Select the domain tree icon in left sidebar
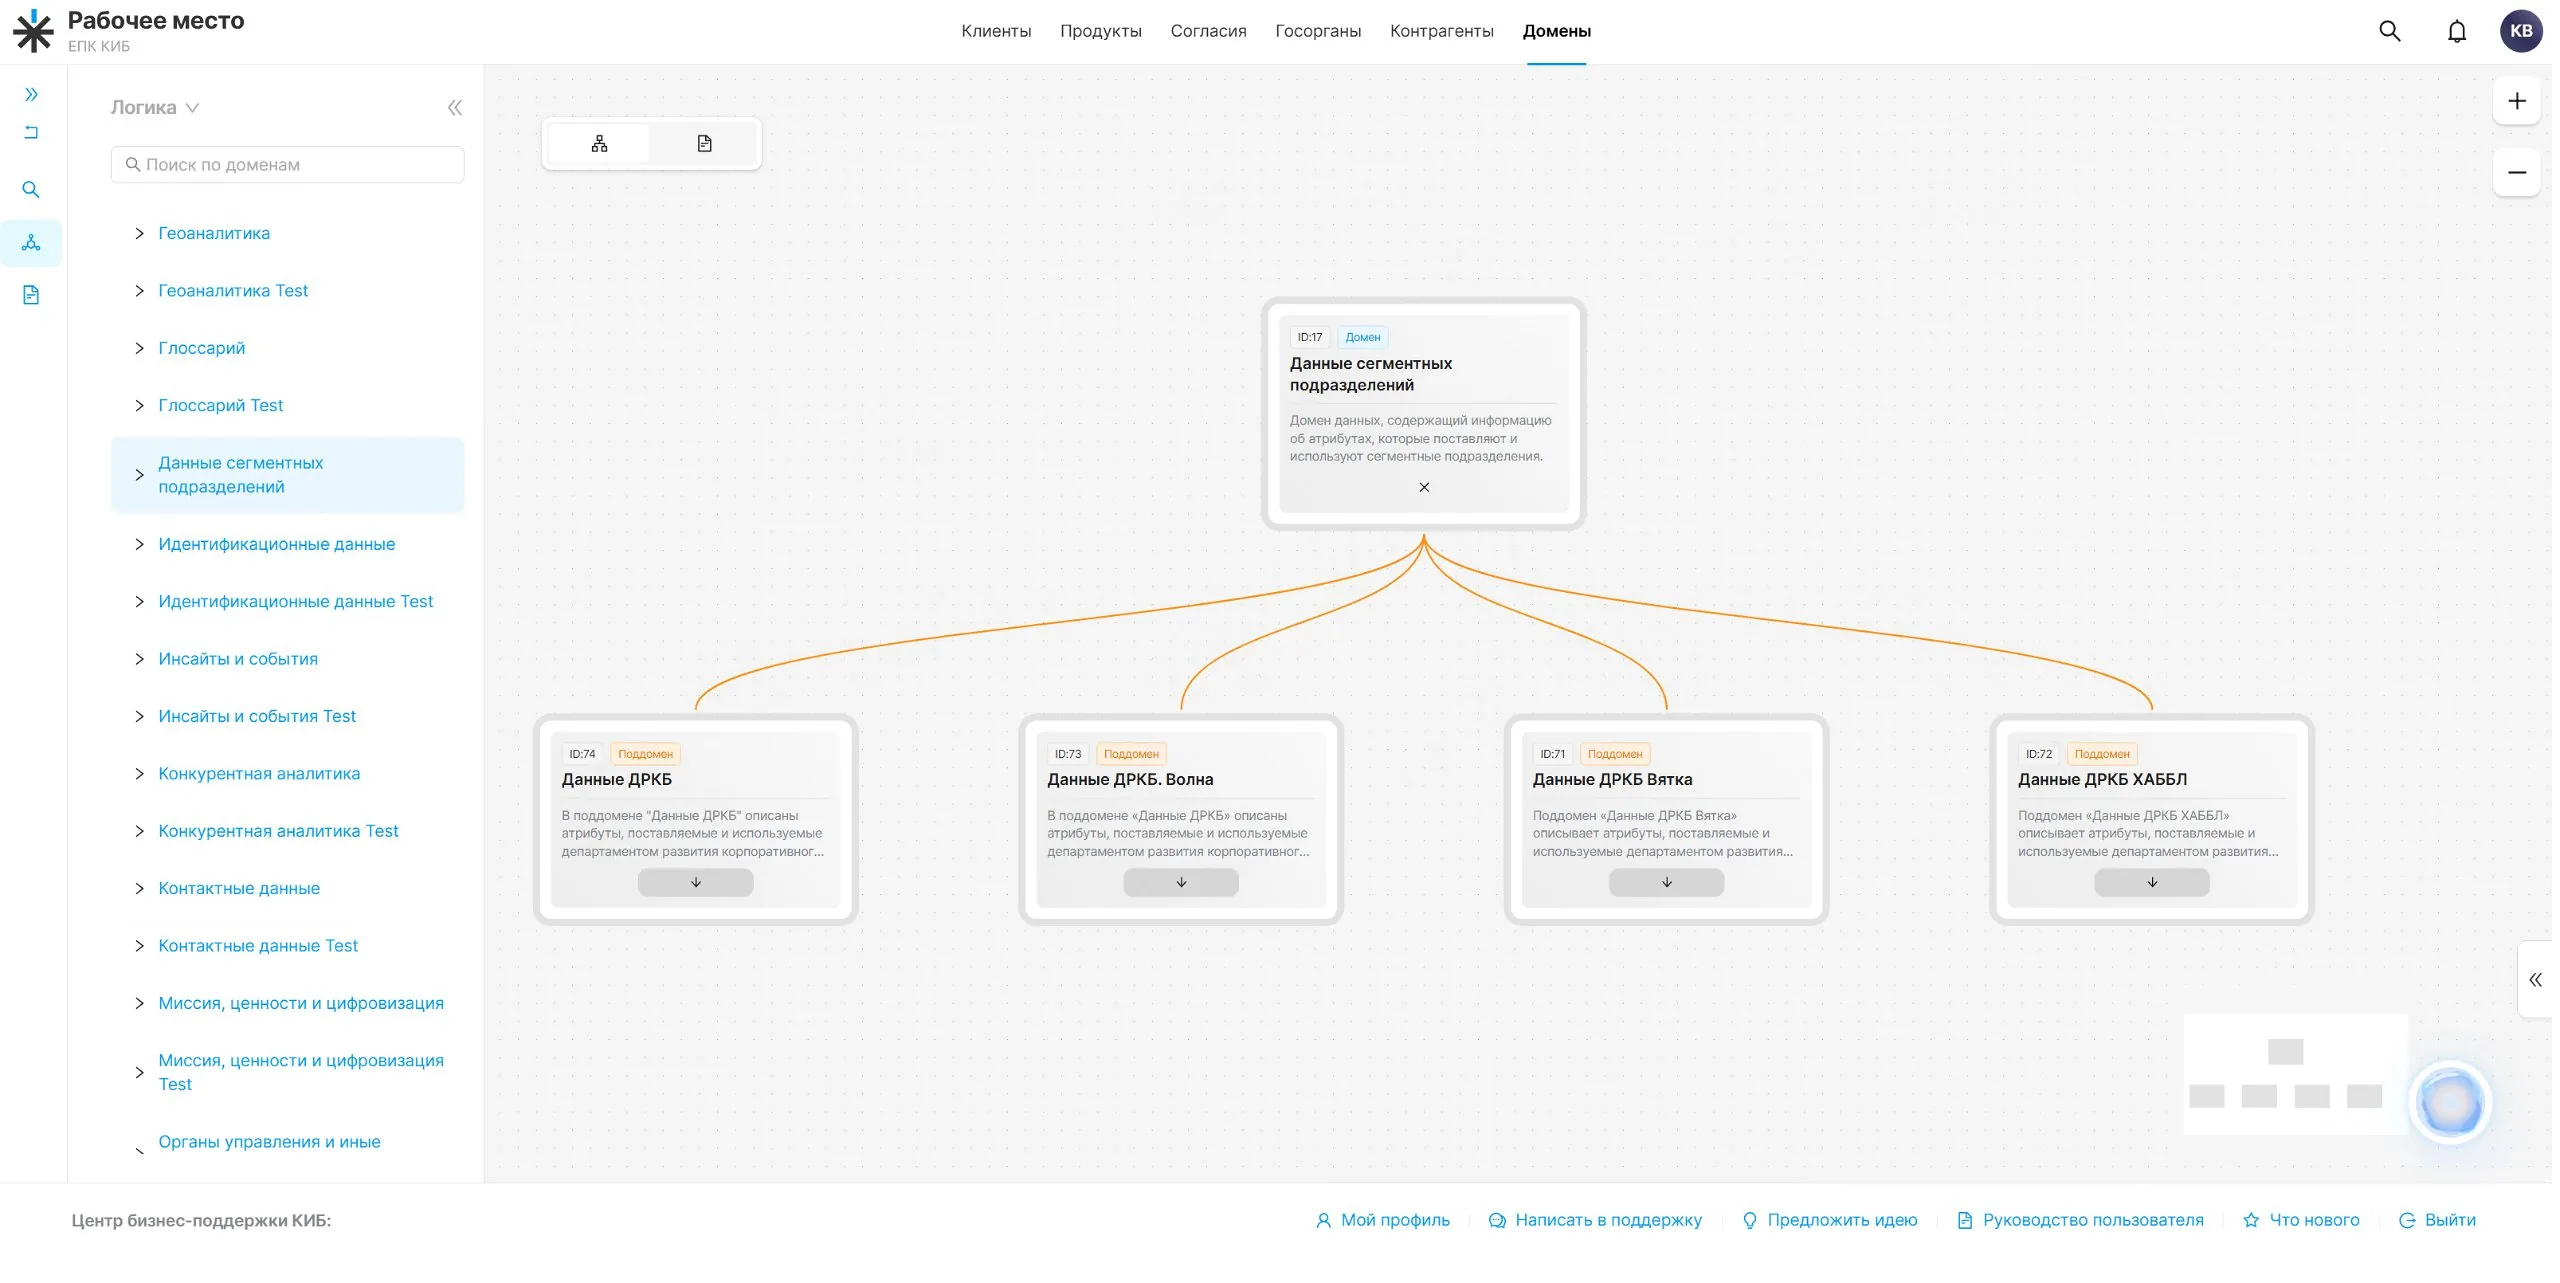Image resolution: width=2560 pixels, height=1283 pixels. [31, 243]
